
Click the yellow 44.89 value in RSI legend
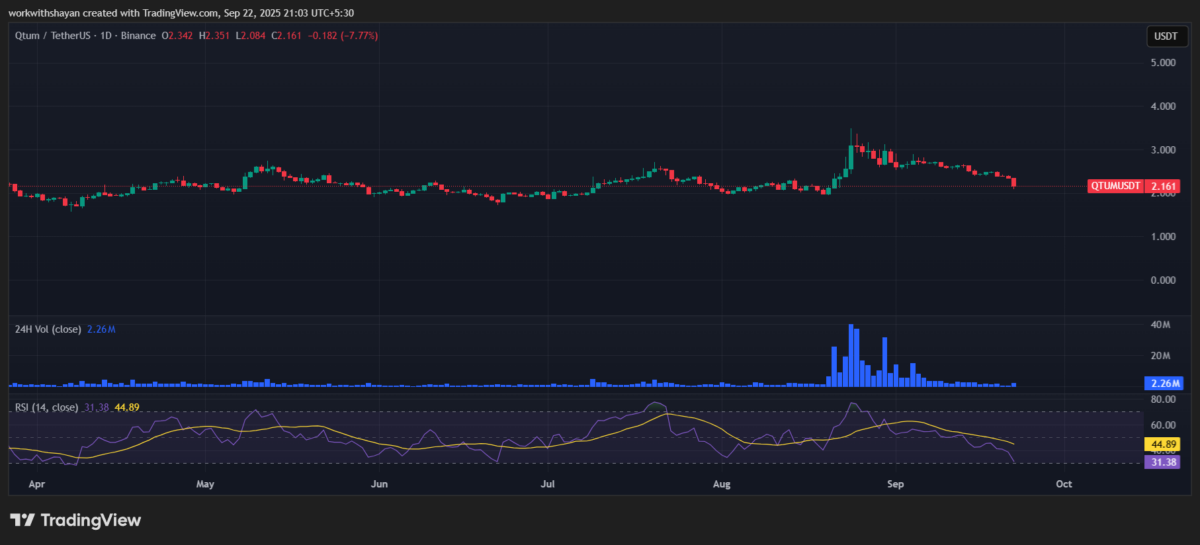click(x=126, y=407)
